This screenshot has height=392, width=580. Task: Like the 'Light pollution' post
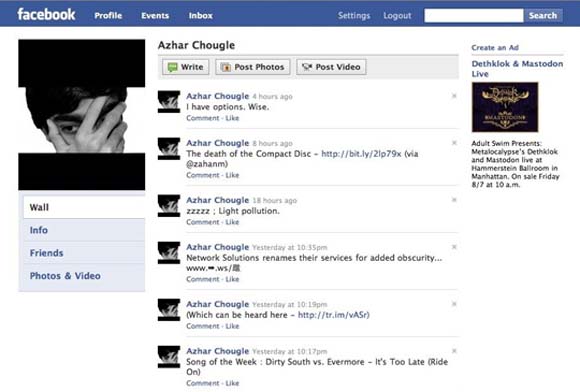coord(232,222)
